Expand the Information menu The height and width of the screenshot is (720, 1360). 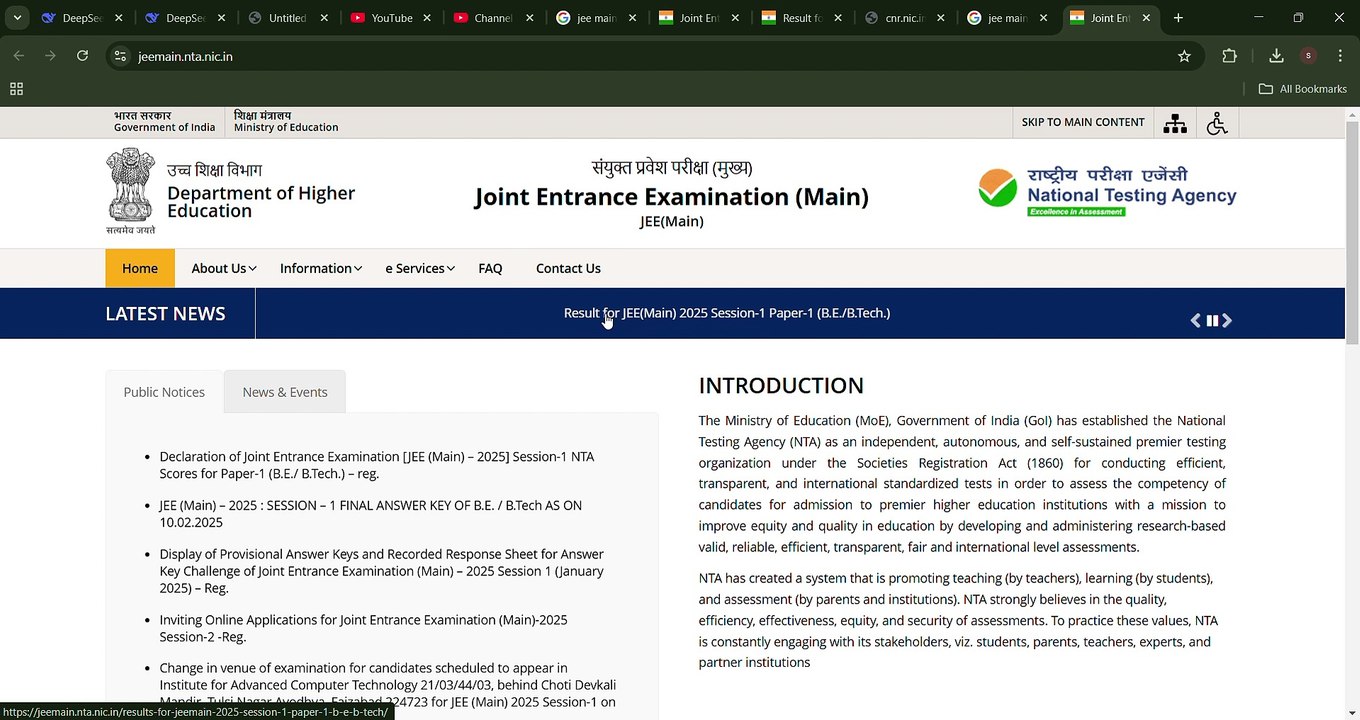point(320,268)
